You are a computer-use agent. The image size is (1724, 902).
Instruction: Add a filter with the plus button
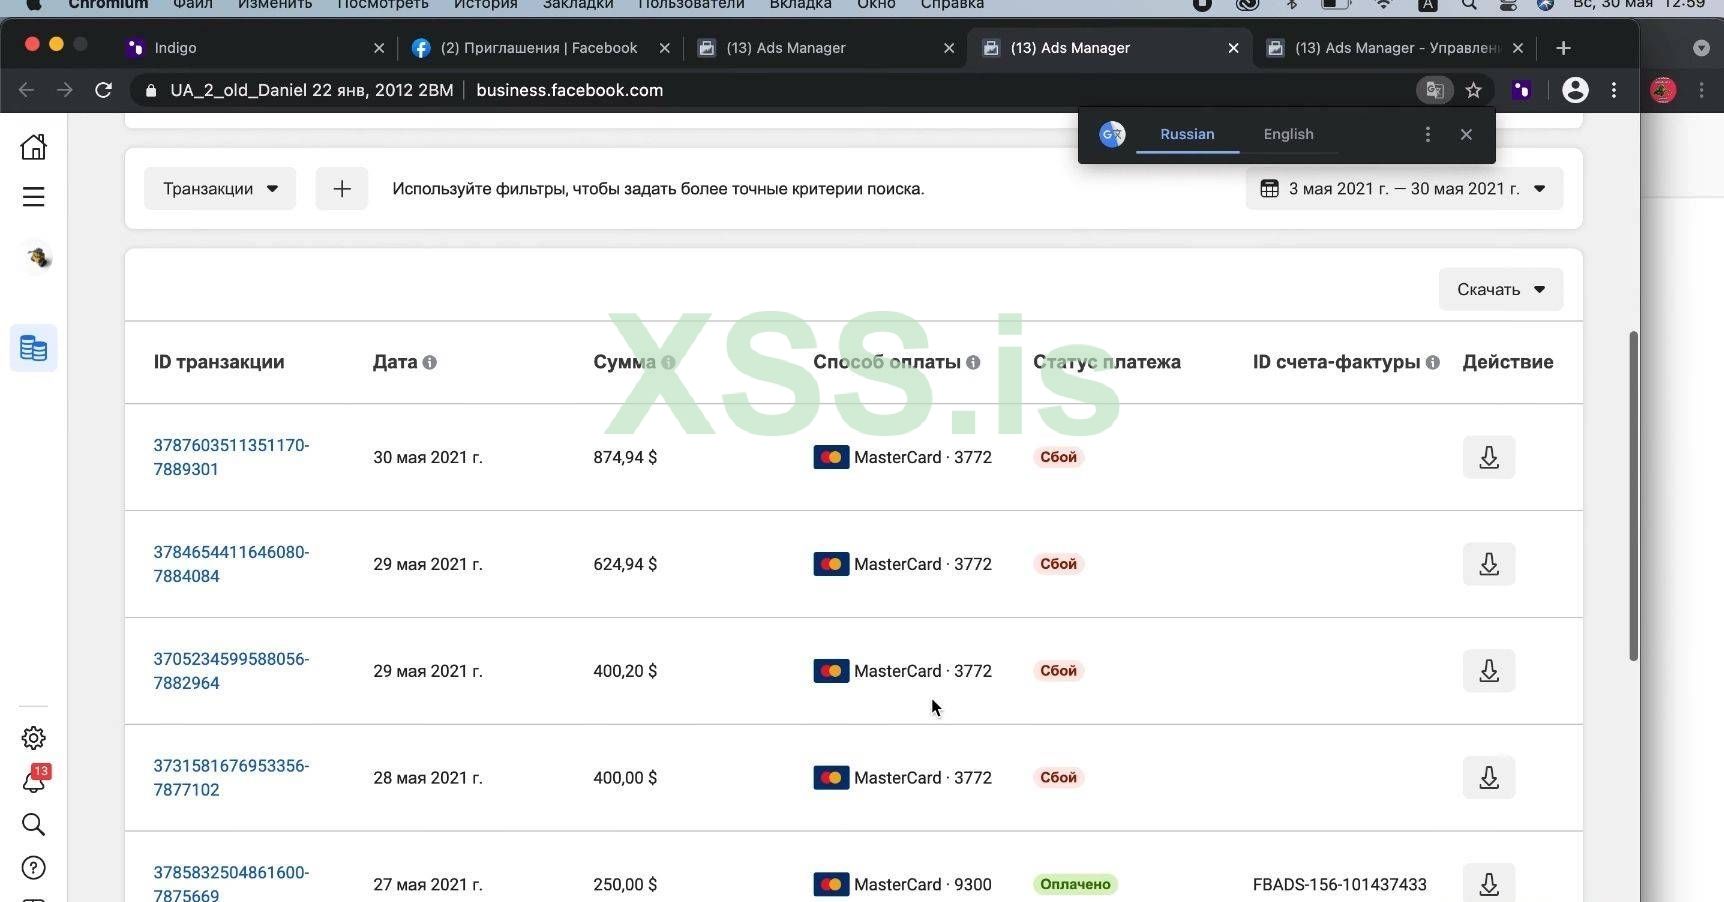click(342, 189)
